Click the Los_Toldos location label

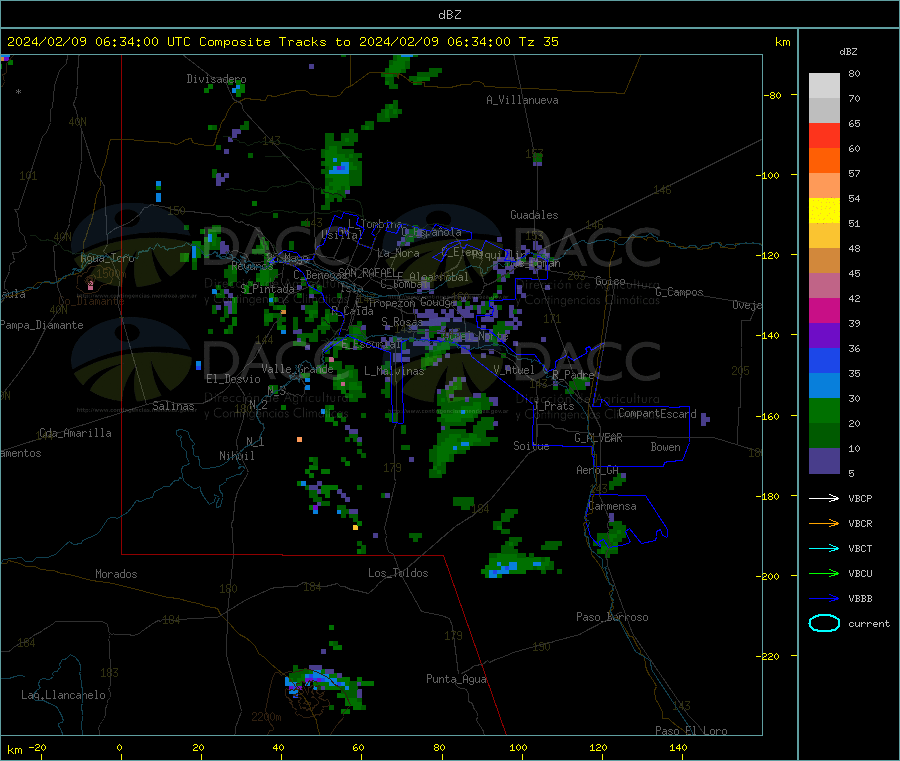(398, 573)
